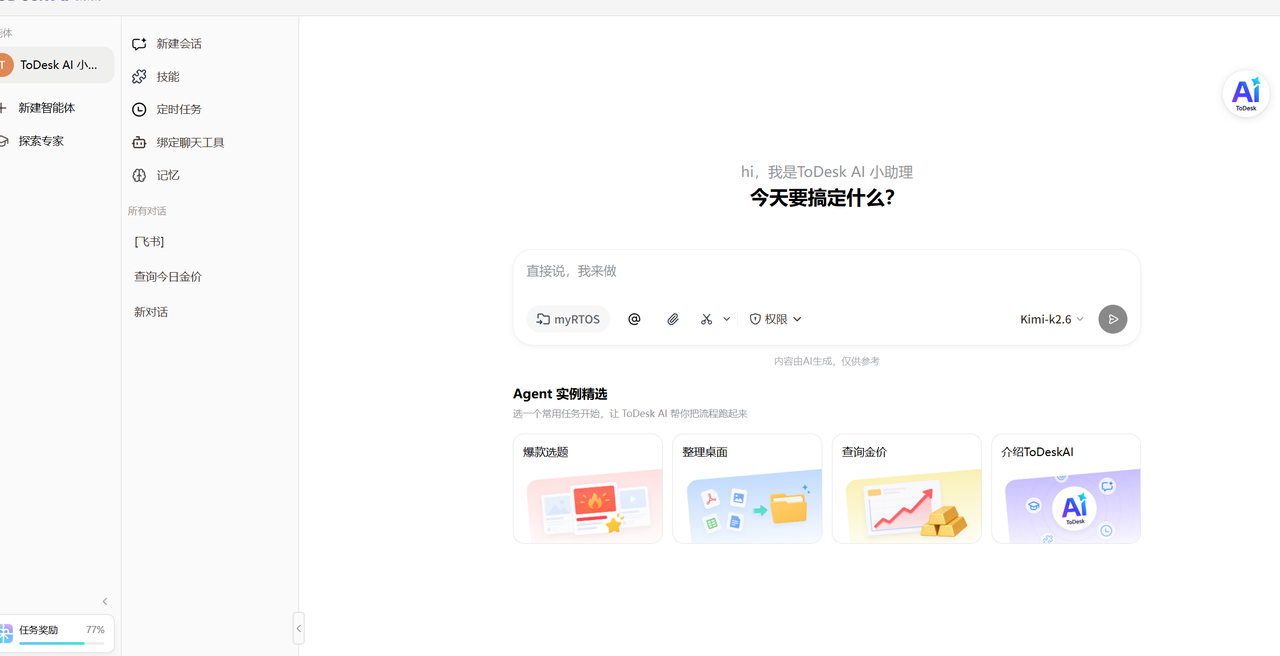Click the task reward progress bar
The height and width of the screenshot is (656, 1280).
(x=61, y=643)
